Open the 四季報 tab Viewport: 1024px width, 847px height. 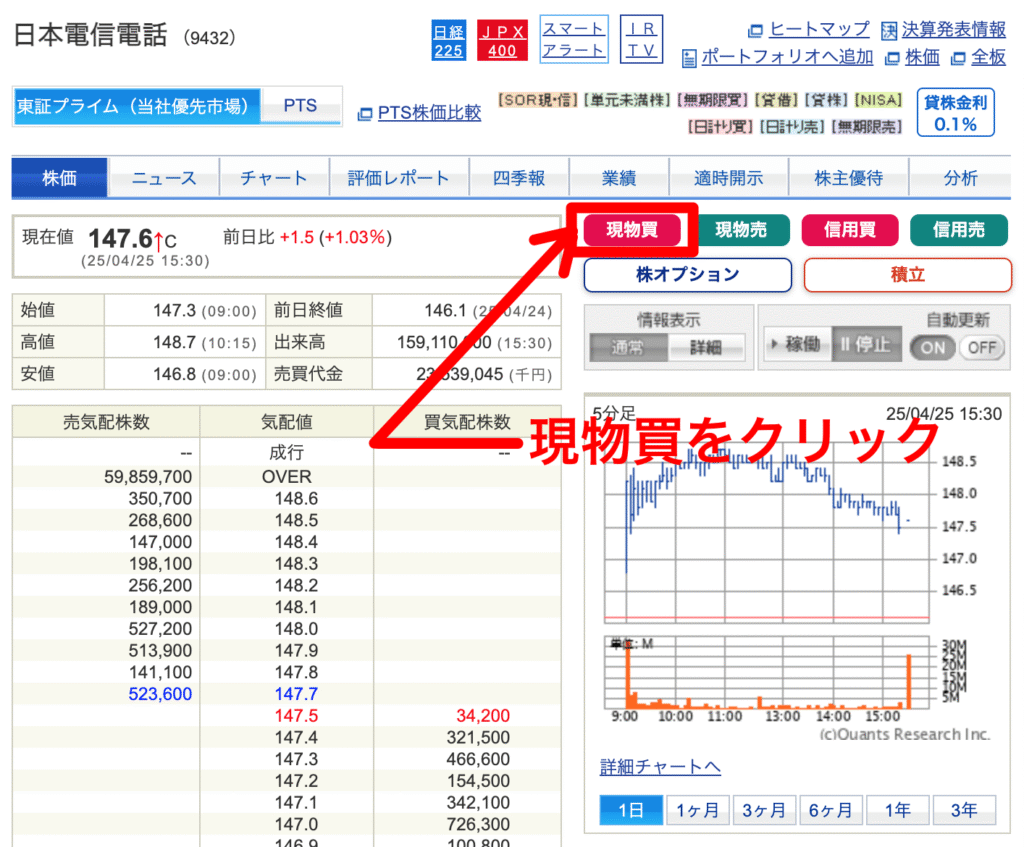[519, 178]
